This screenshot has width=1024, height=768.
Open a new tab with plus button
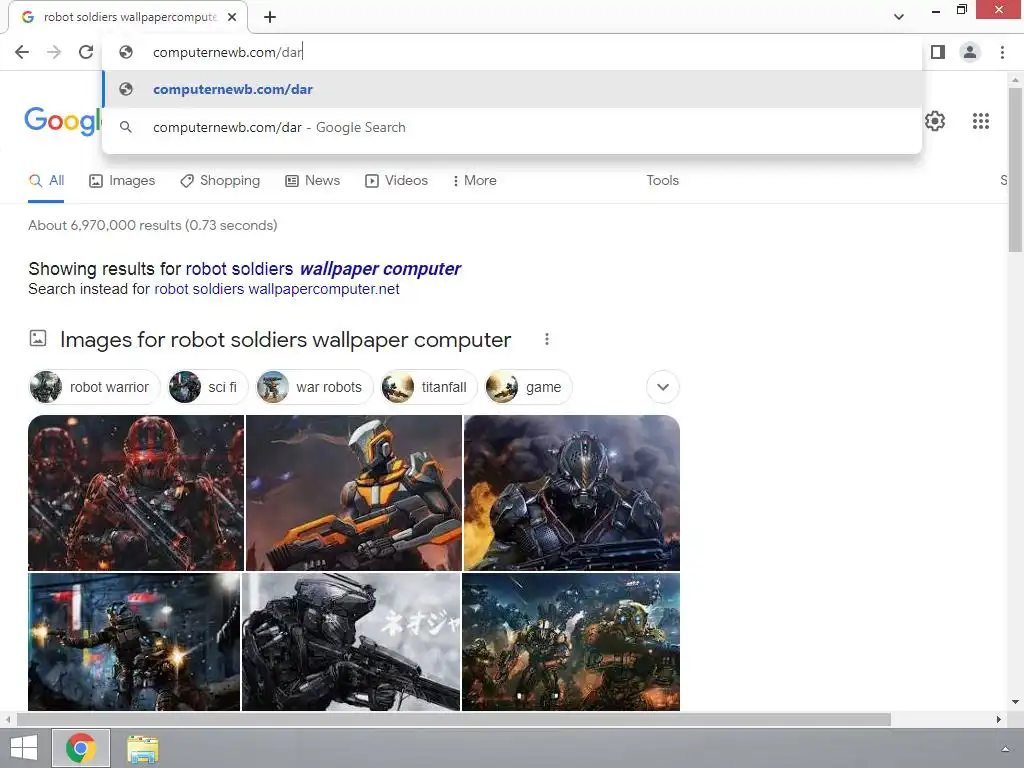click(x=270, y=17)
